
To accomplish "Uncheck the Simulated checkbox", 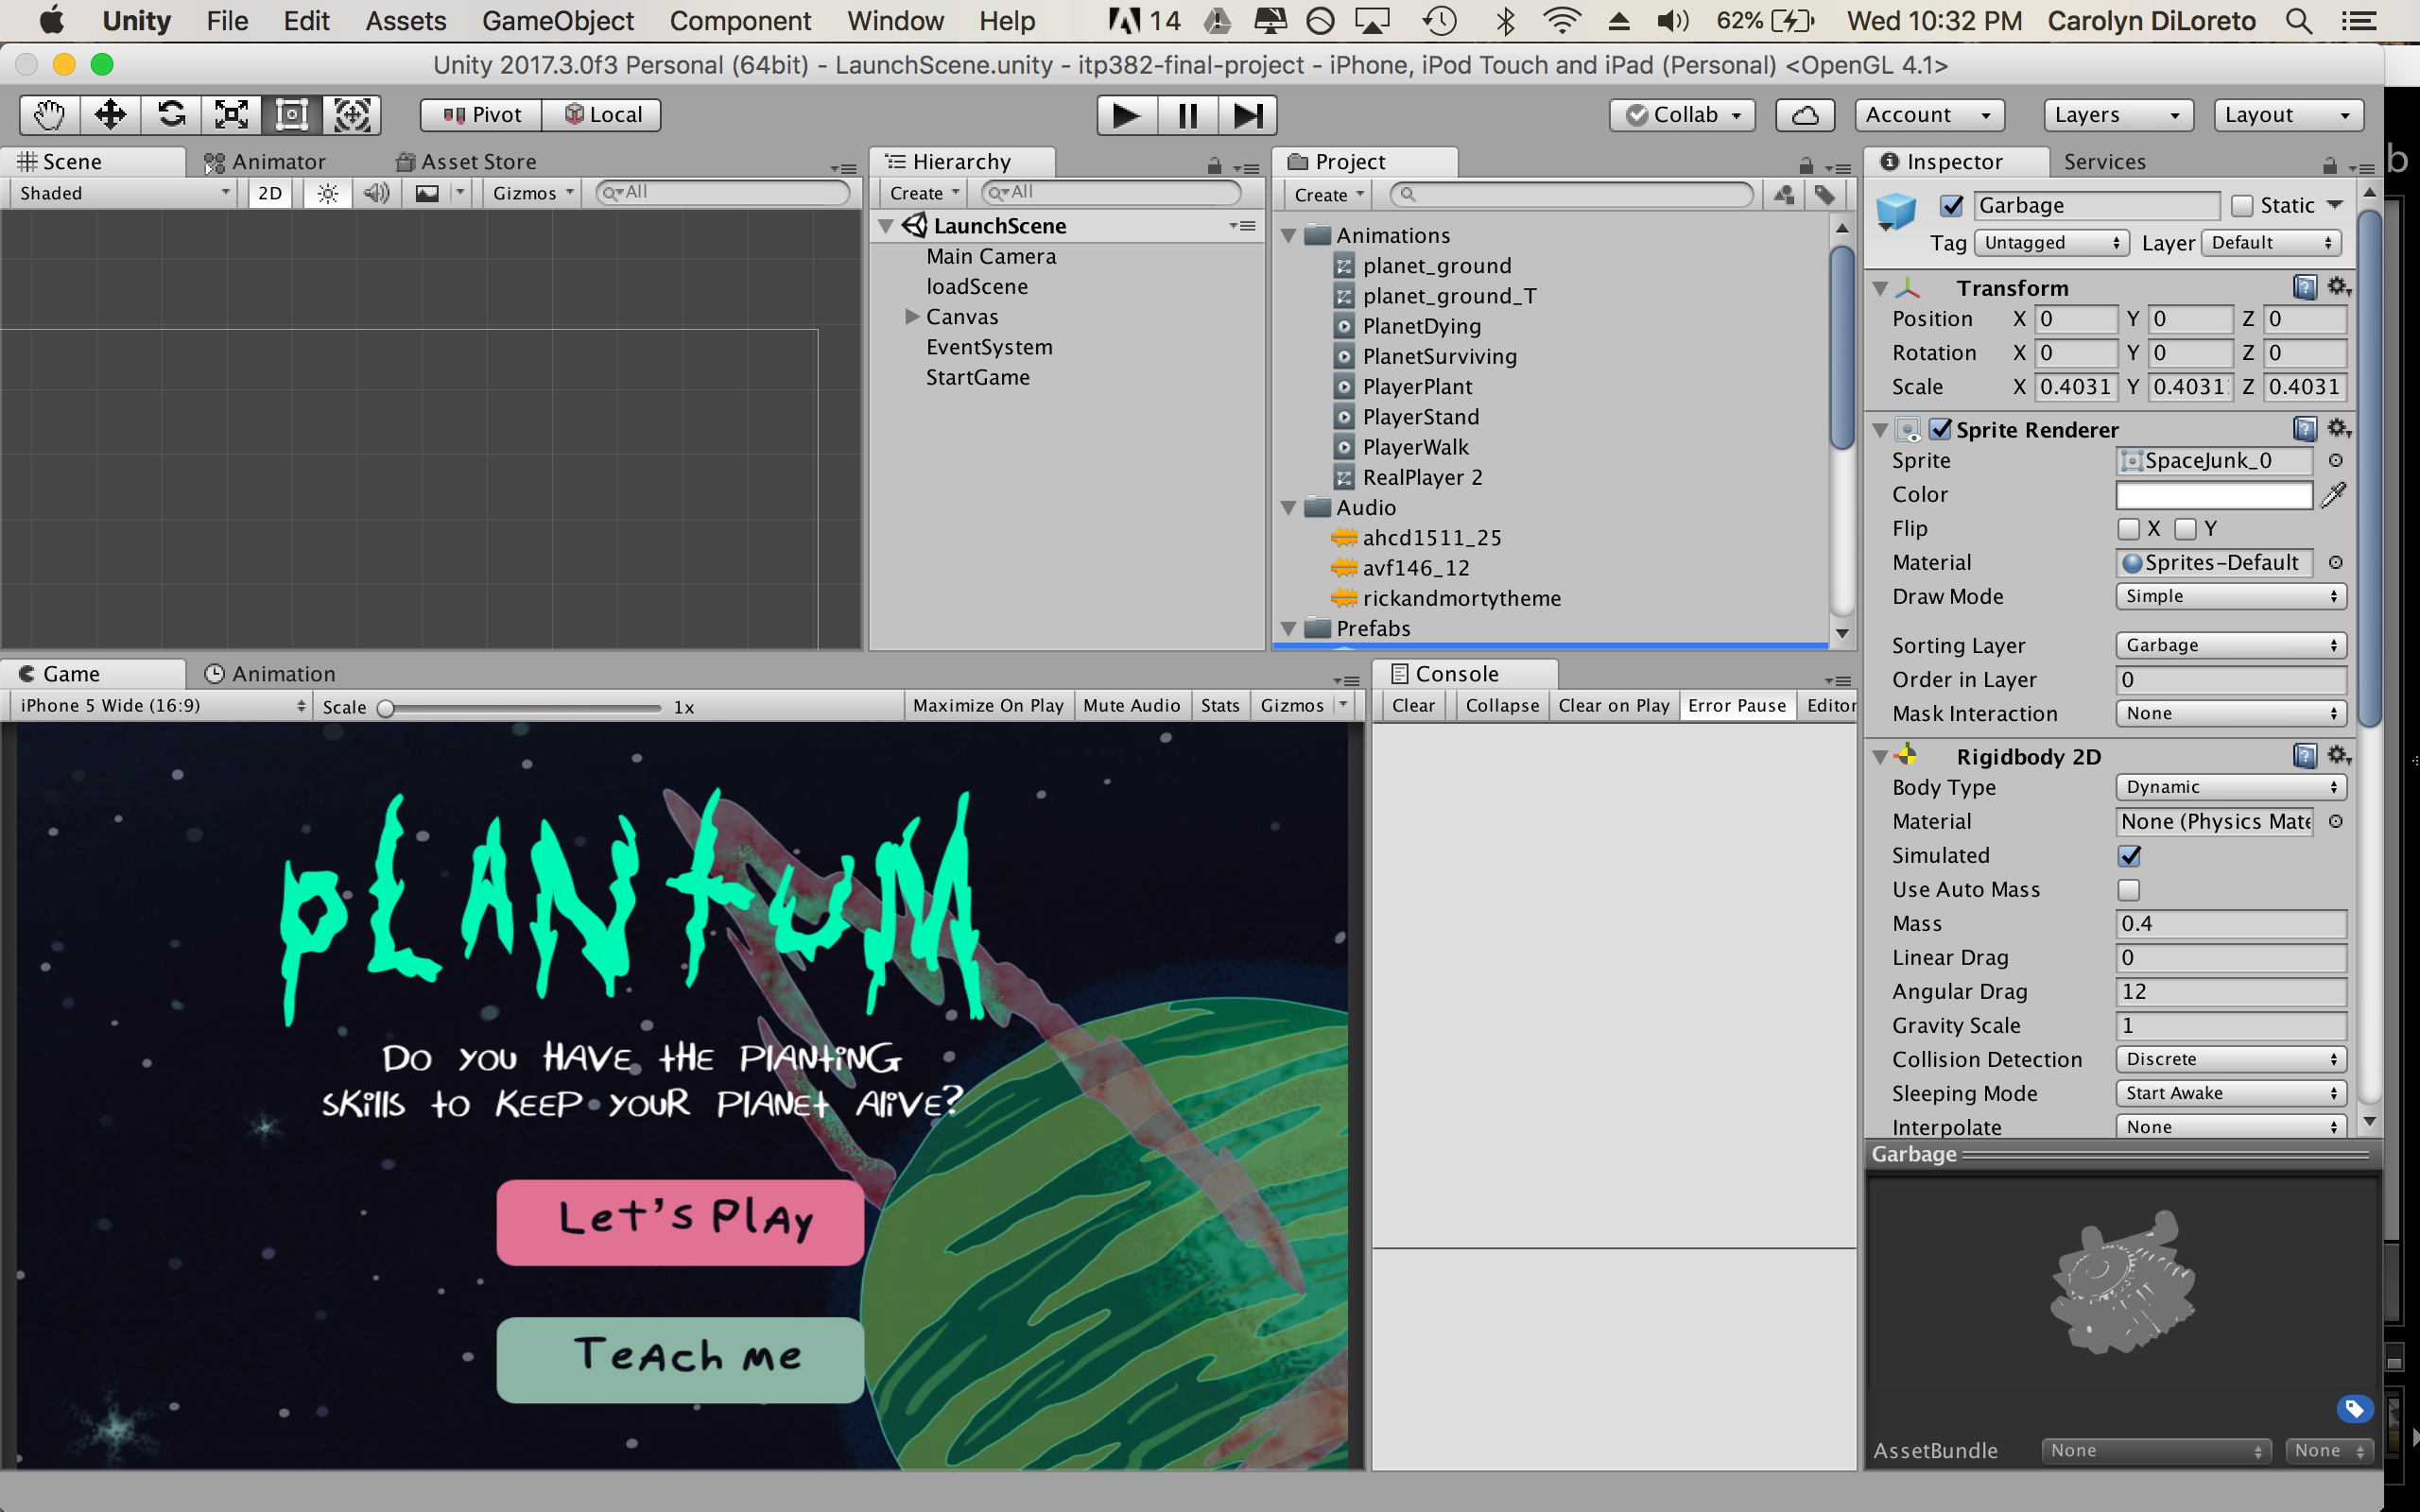I will (2128, 856).
